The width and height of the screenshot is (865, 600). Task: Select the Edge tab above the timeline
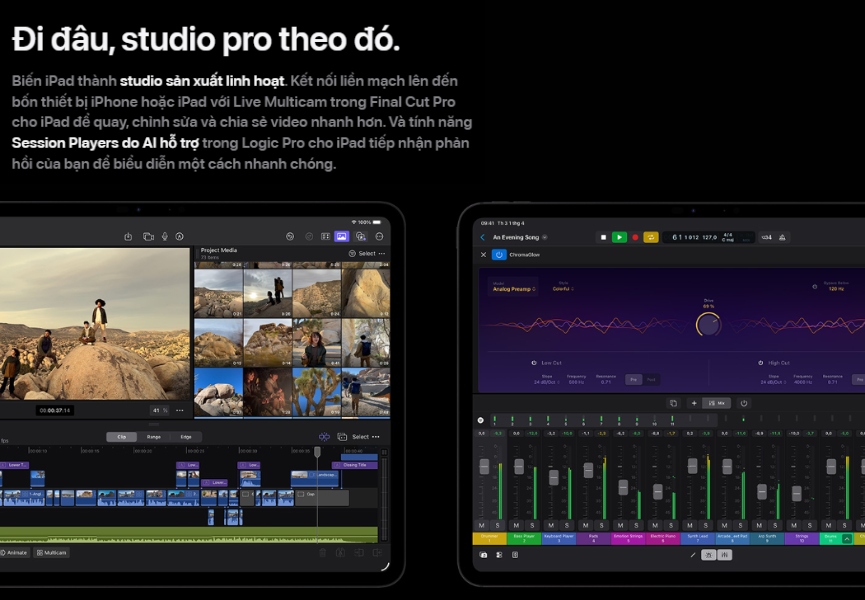[x=187, y=438]
